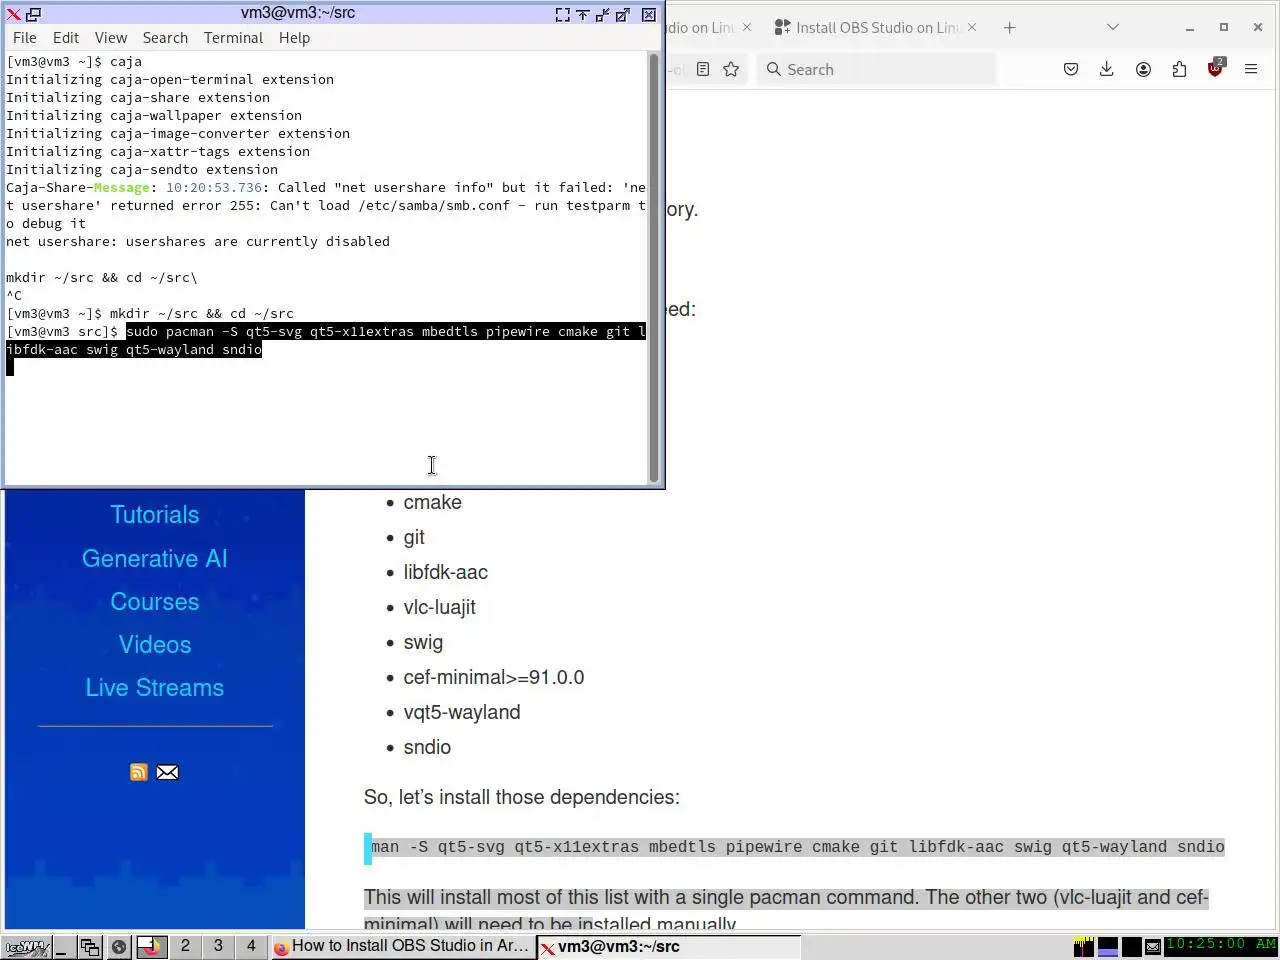Image resolution: width=1280 pixels, height=960 pixels.
Task: Close the 'dio on Linux' Firefox tab
Action: coord(746,28)
